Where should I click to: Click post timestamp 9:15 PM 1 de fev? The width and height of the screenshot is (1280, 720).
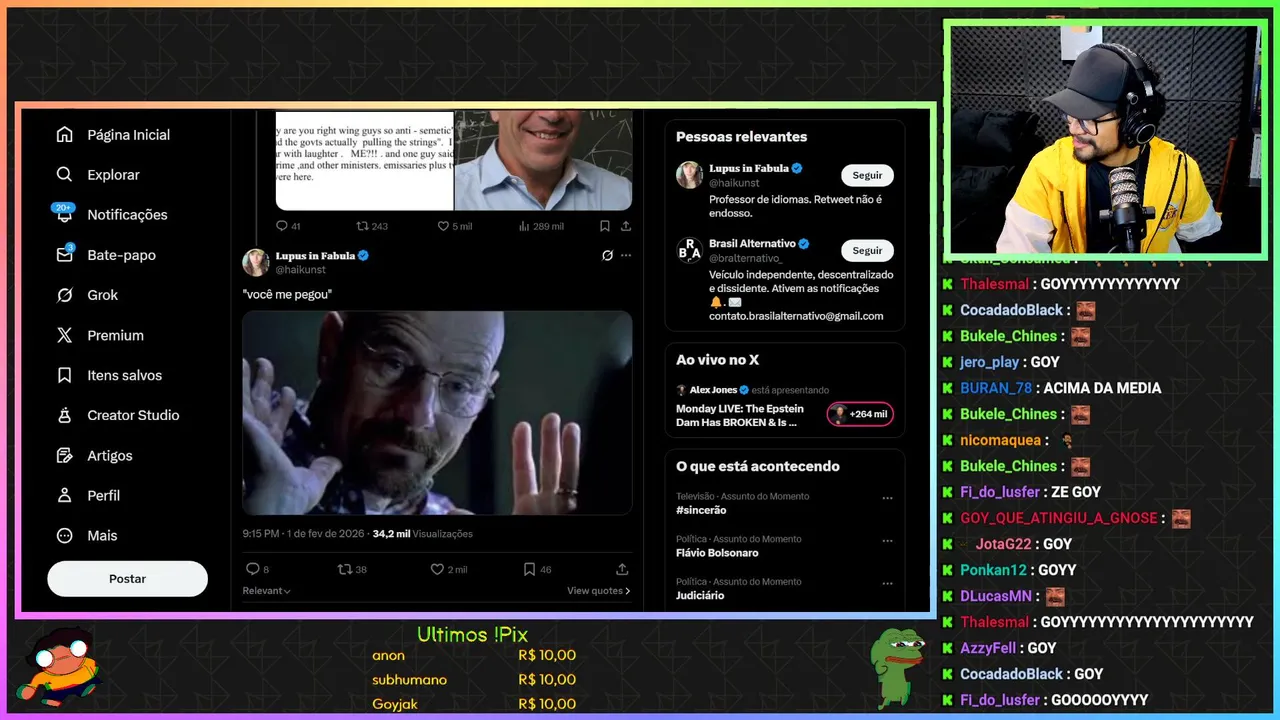303,534
